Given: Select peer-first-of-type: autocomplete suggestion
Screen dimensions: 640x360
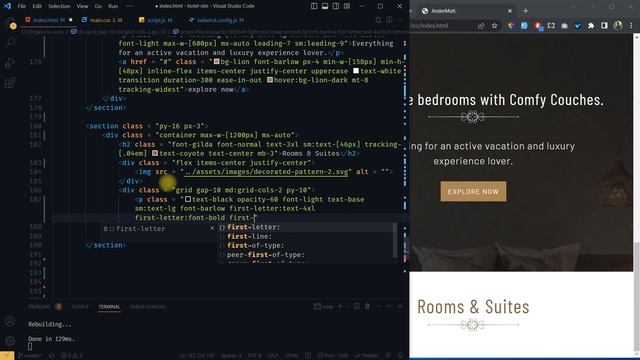Looking at the screenshot, I should click(307, 255).
